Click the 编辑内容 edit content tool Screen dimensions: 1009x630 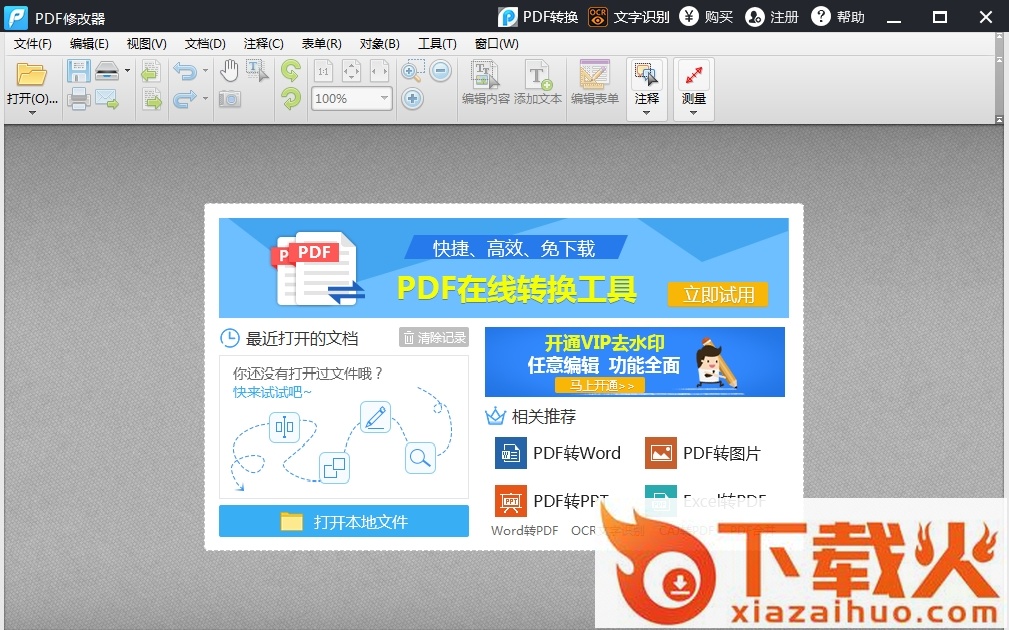click(x=485, y=82)
